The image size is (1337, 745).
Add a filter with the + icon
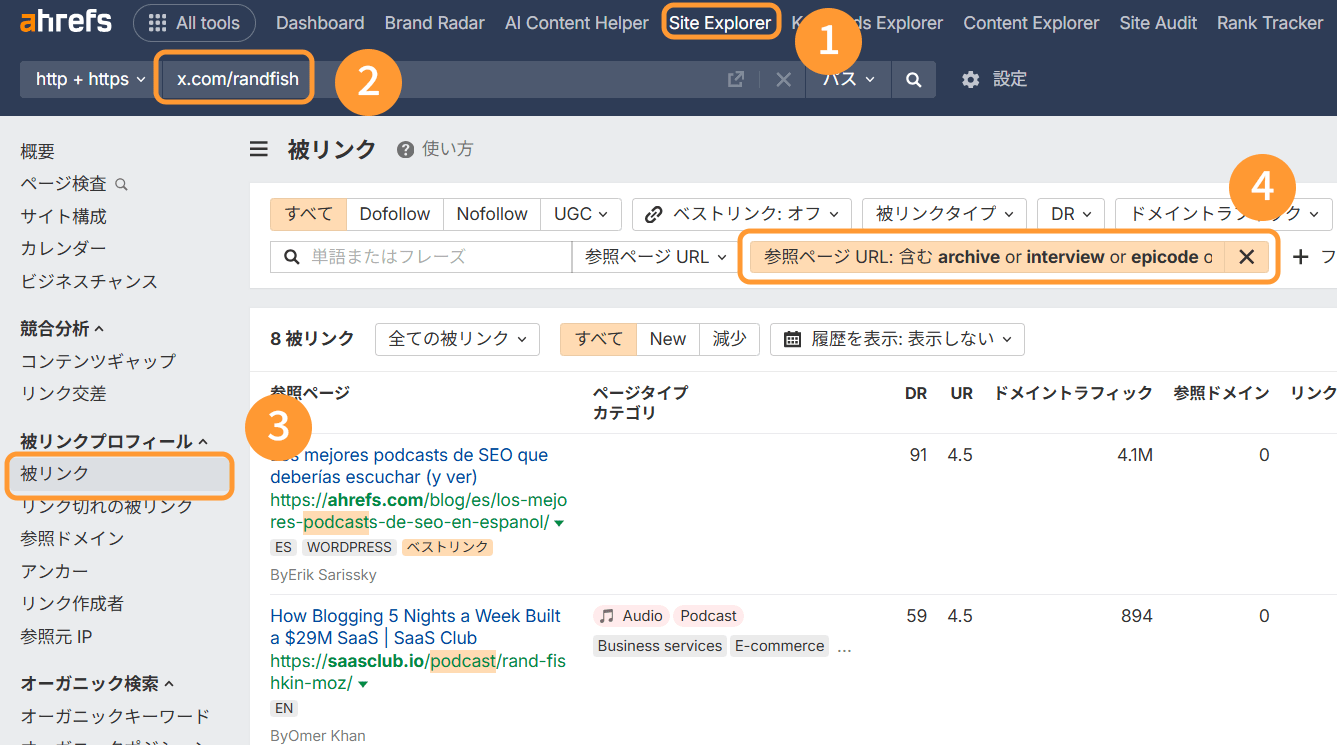(1299, 257)
